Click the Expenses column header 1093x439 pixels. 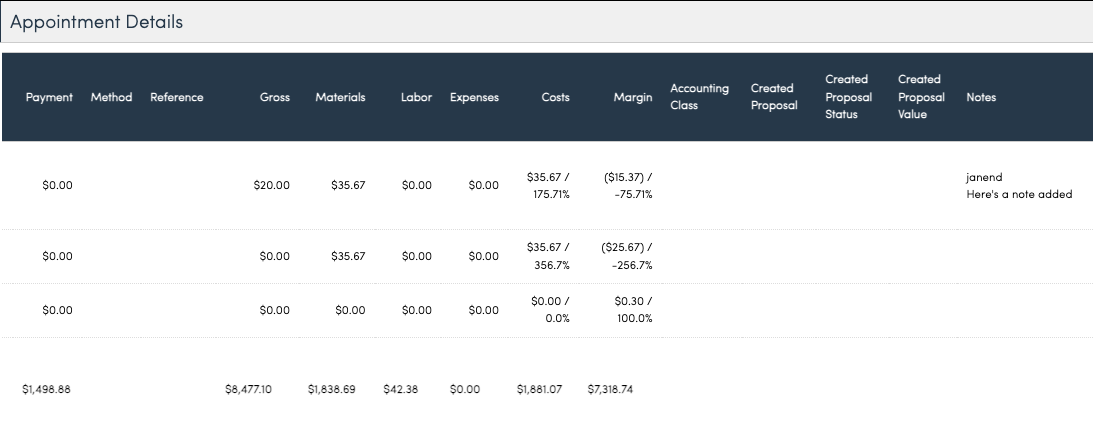tap(474, 97)
